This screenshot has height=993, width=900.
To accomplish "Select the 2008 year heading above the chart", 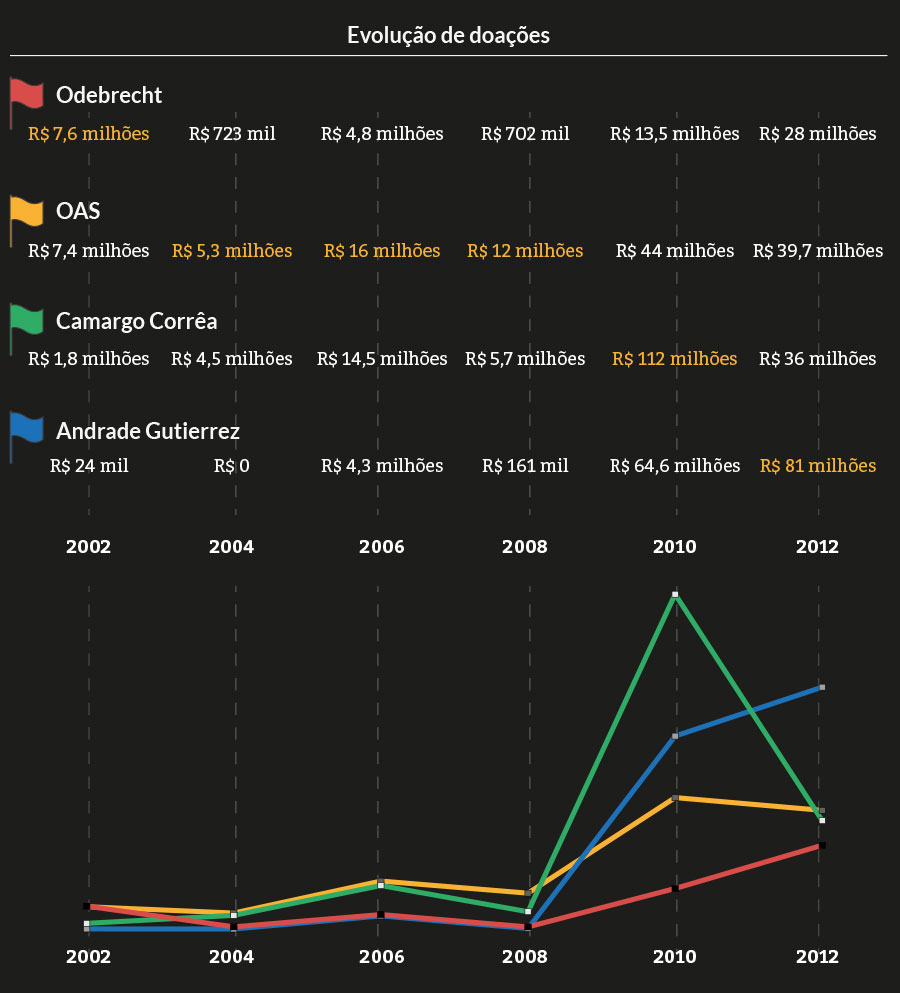I will click(x=525, y=547).
